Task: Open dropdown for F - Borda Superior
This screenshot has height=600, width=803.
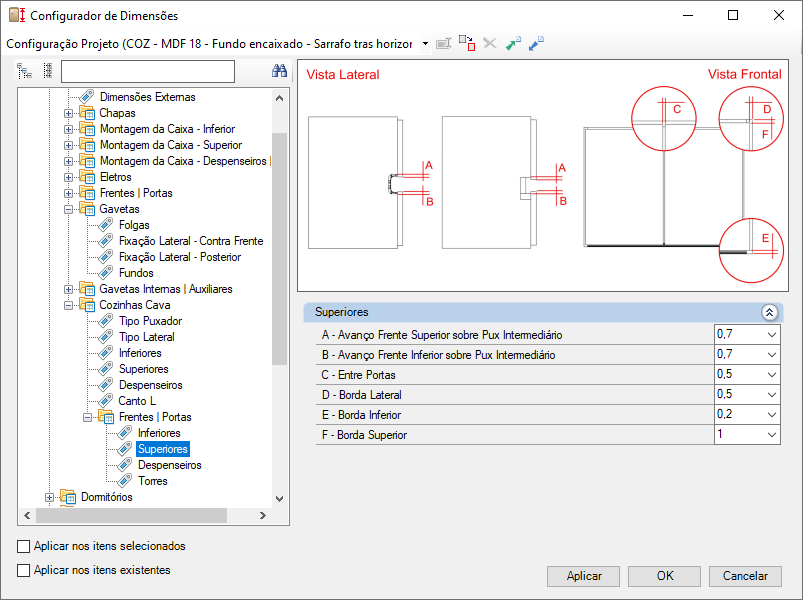Action: point(771,435)
